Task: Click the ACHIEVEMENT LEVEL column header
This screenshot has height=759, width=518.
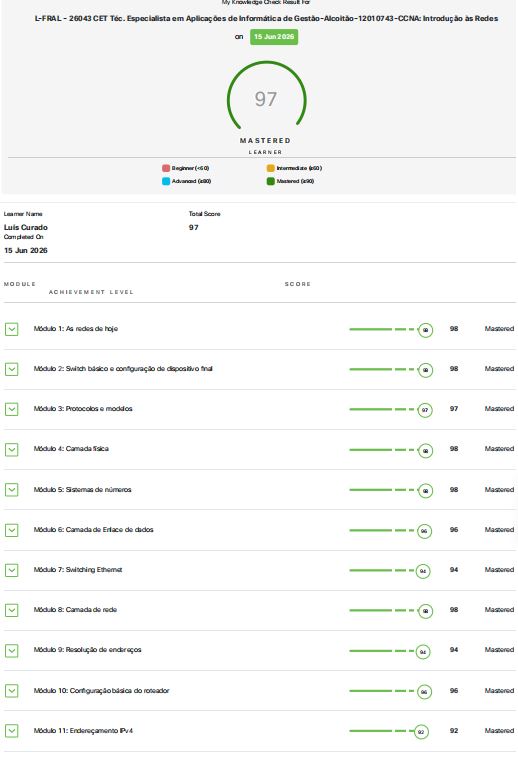Action: pyautogui.click(x=91, y=292)
